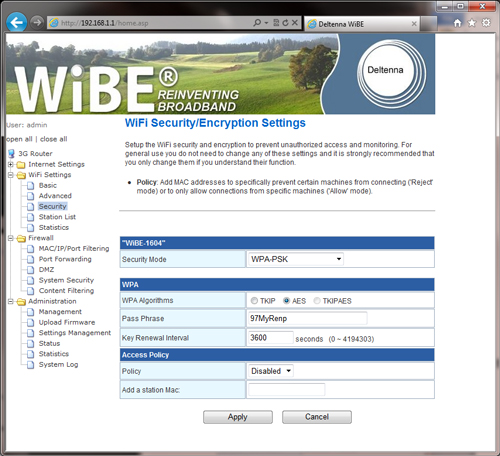This screenshot has width=500, height=456.
Task: Open the Access Policy dropdown
Action: point(270,371)
